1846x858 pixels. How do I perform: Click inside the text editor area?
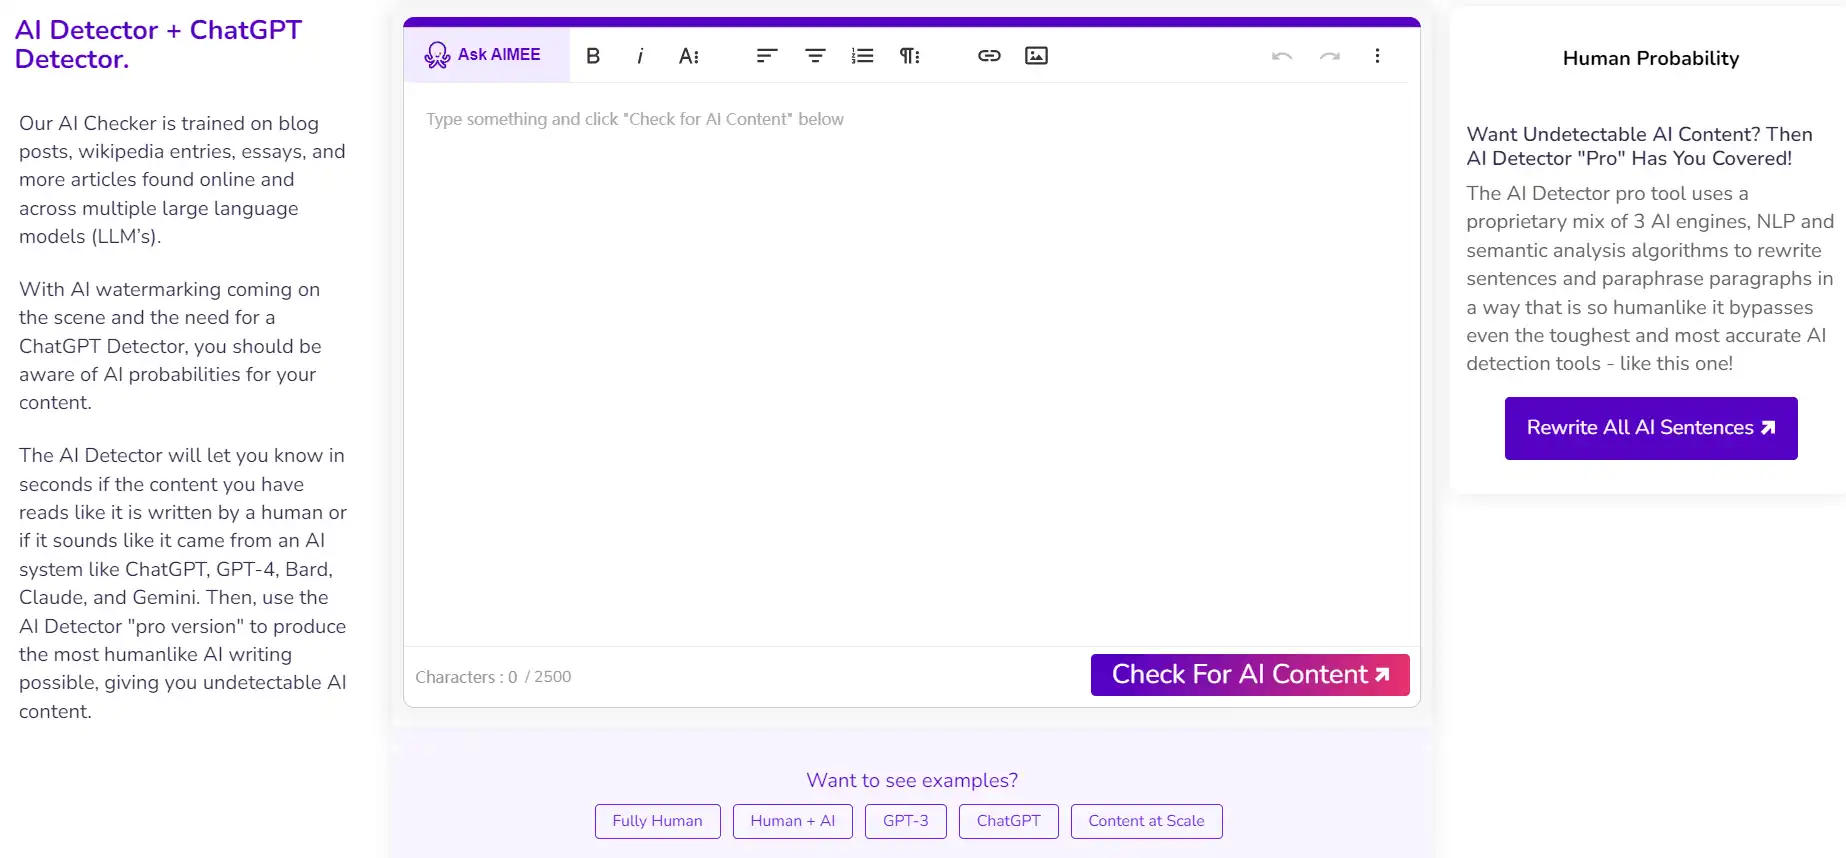[912, 365]
